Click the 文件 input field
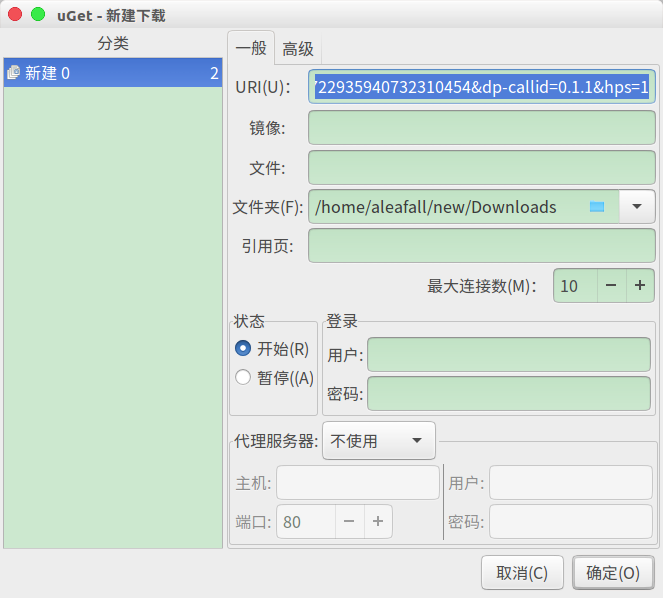663x598 pixels. coord(482,168)
